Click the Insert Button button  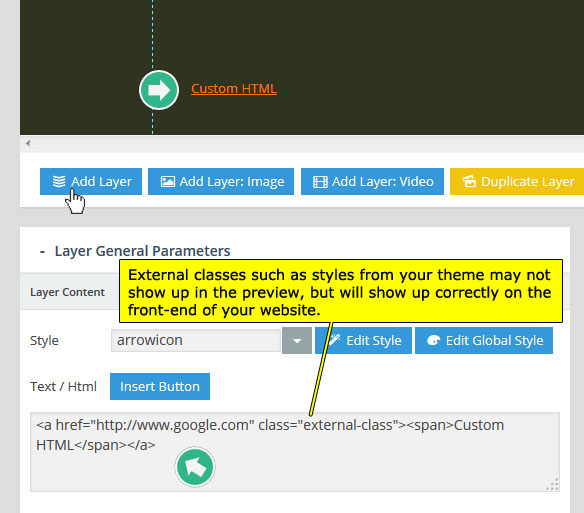tap(160, 386)
